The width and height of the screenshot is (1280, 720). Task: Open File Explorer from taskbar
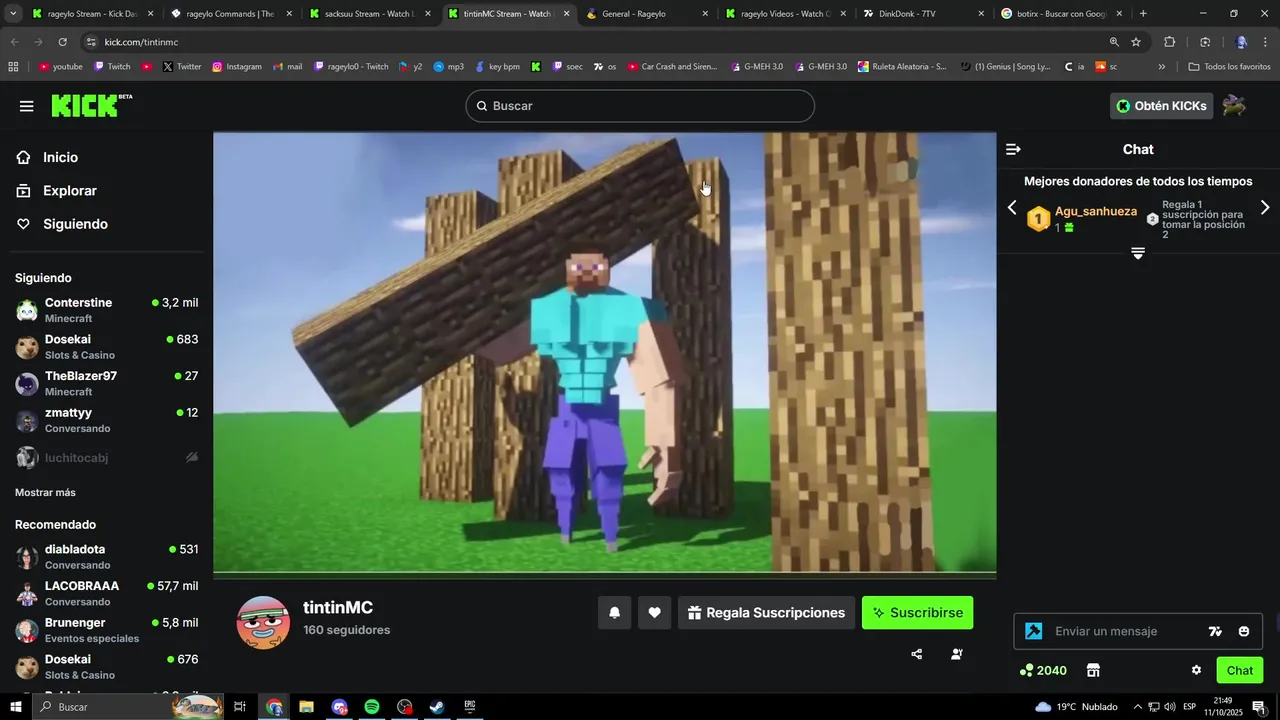[307, 707]
